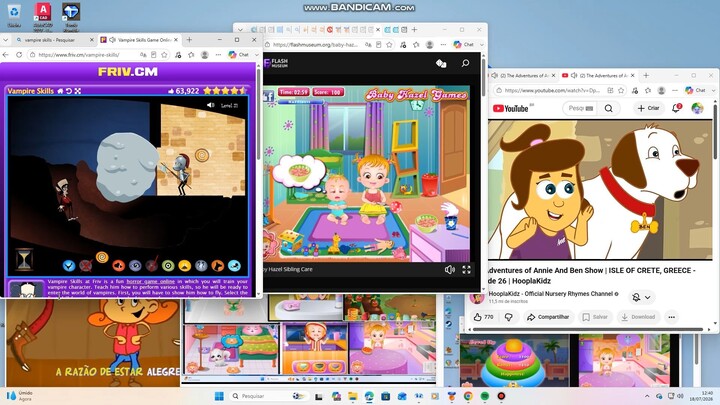Screen dimensions: 720x405
Task: Open the Windows Start button on taskbar
Action: tap(219, 396)
